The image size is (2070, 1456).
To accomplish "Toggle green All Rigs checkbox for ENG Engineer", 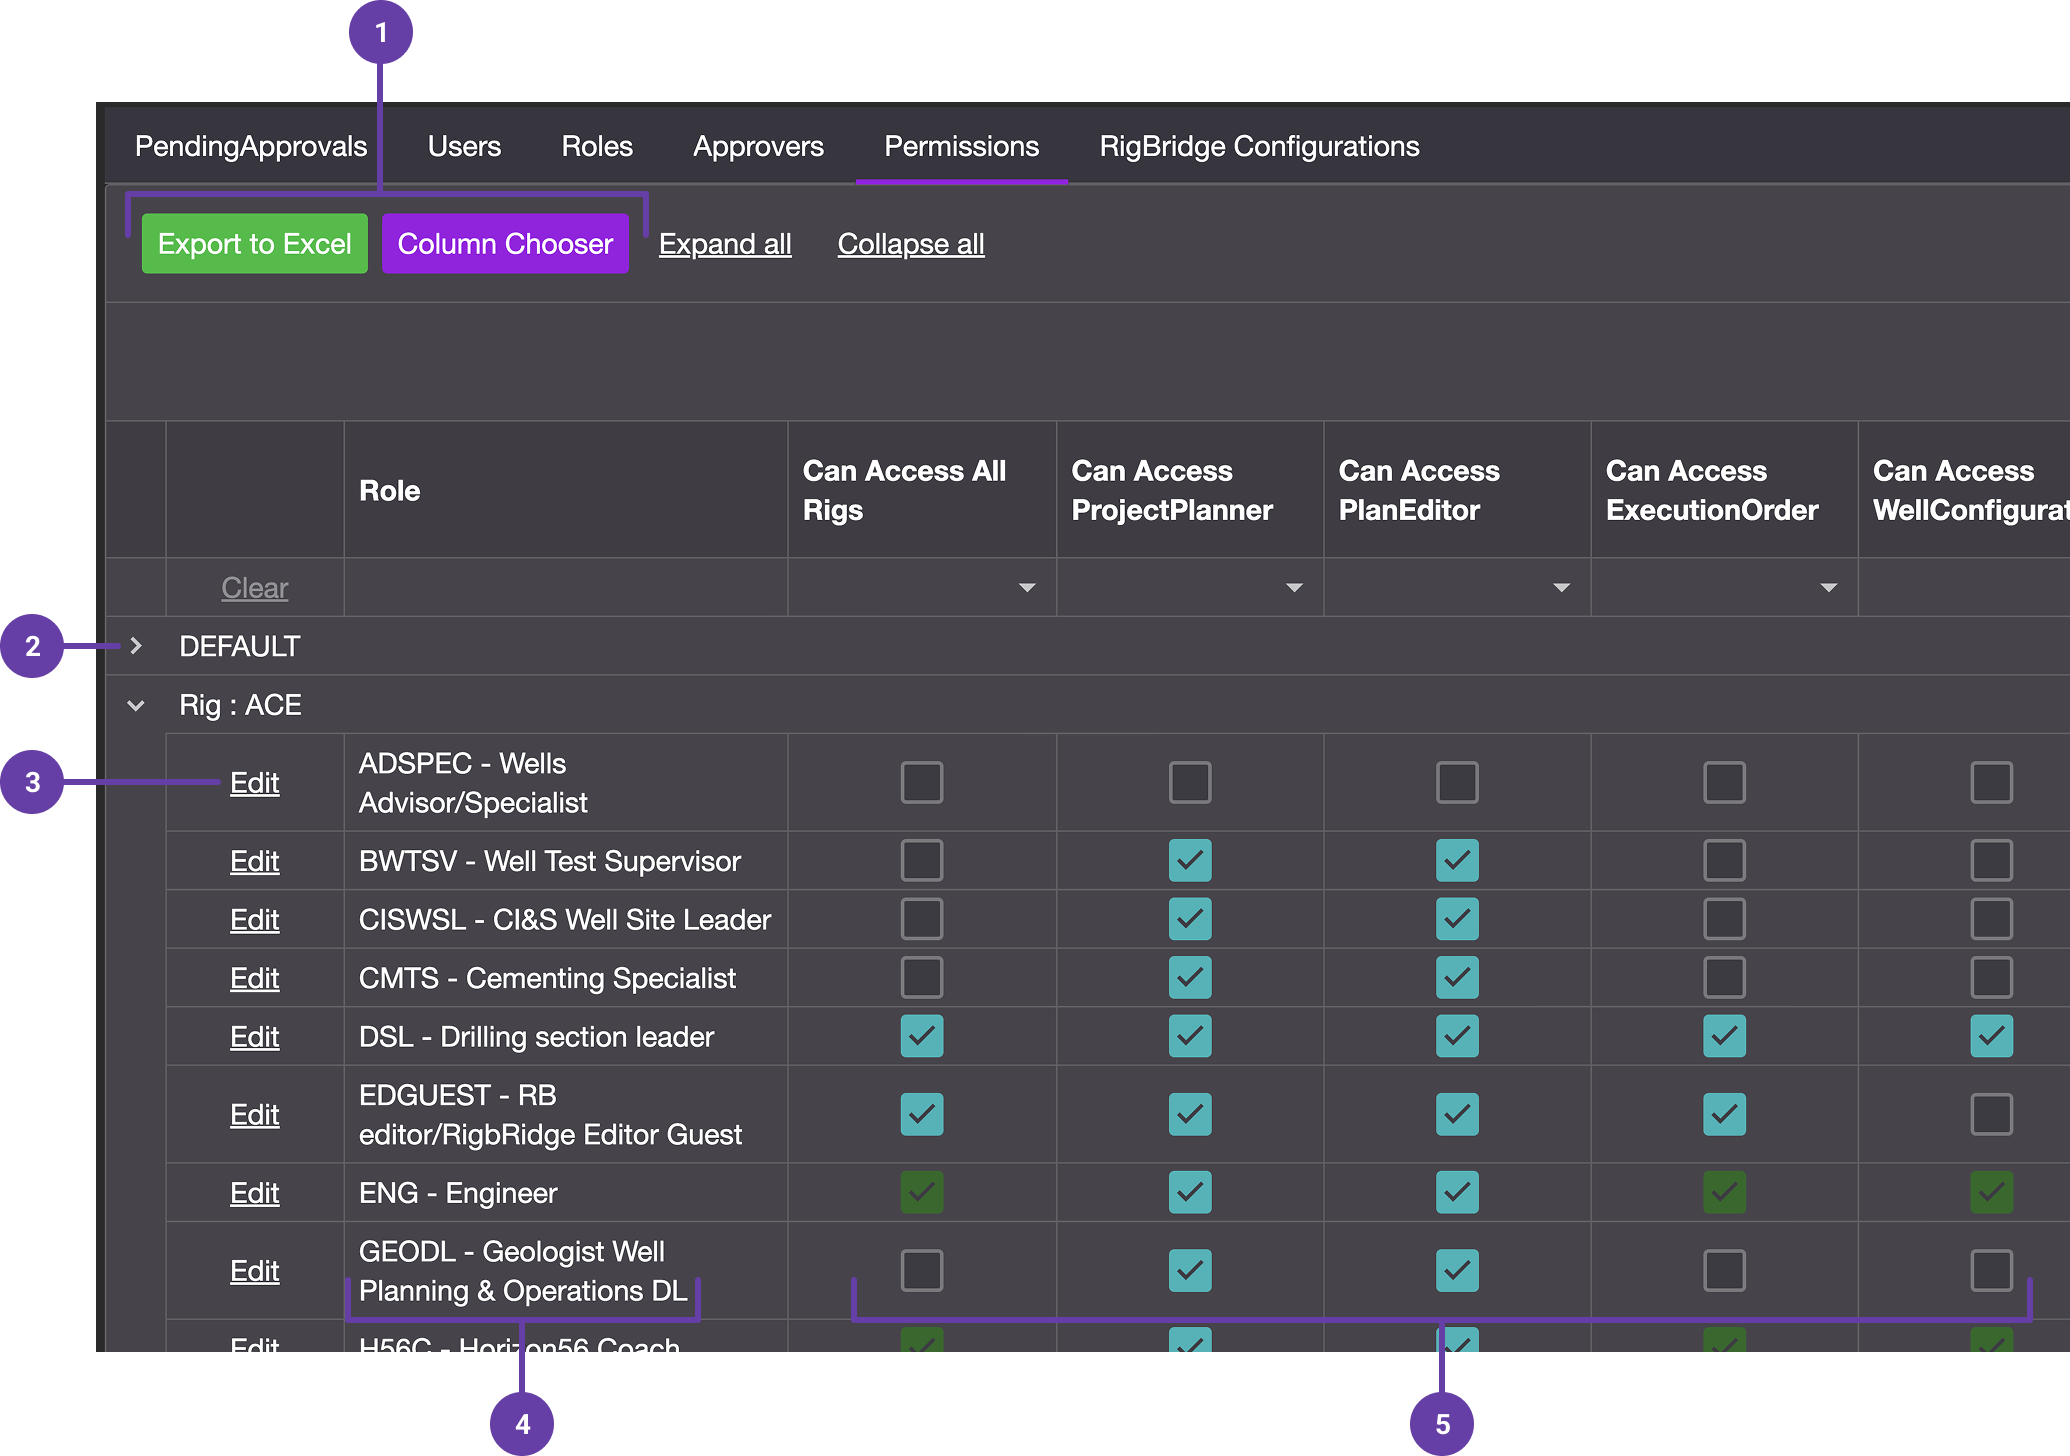I will (x=921, y=1192).
